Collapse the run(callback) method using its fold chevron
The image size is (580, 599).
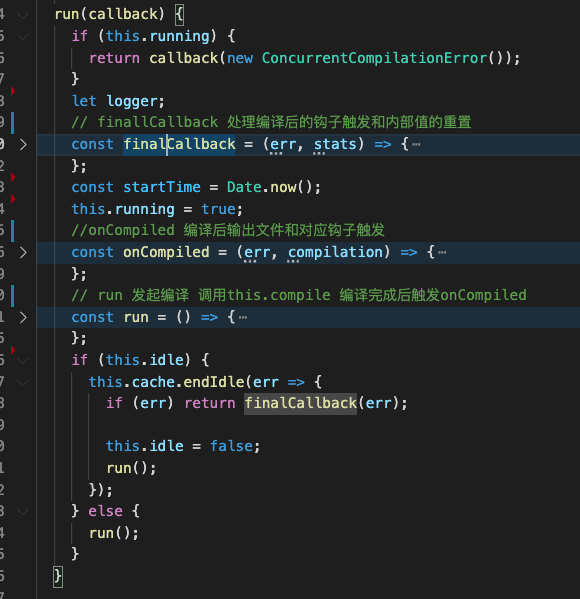(23, 16)
